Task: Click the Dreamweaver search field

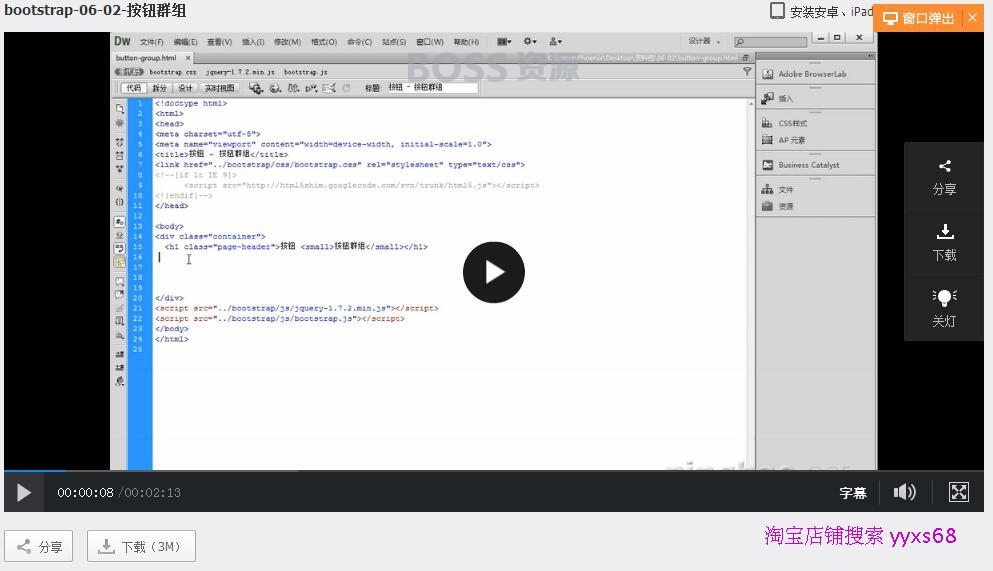Action: 770,42
